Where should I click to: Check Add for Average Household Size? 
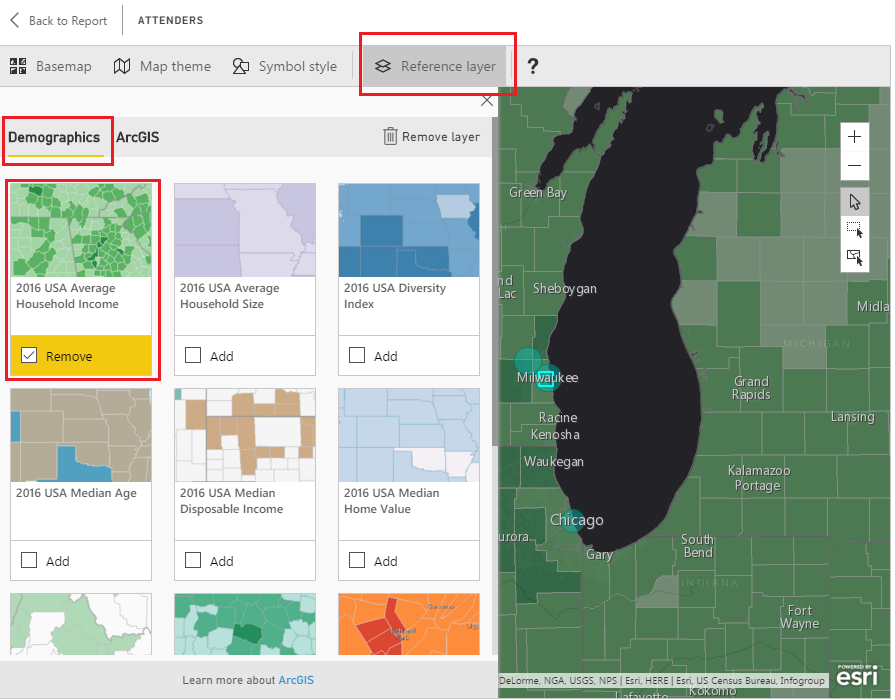click(x=193, y=355)
